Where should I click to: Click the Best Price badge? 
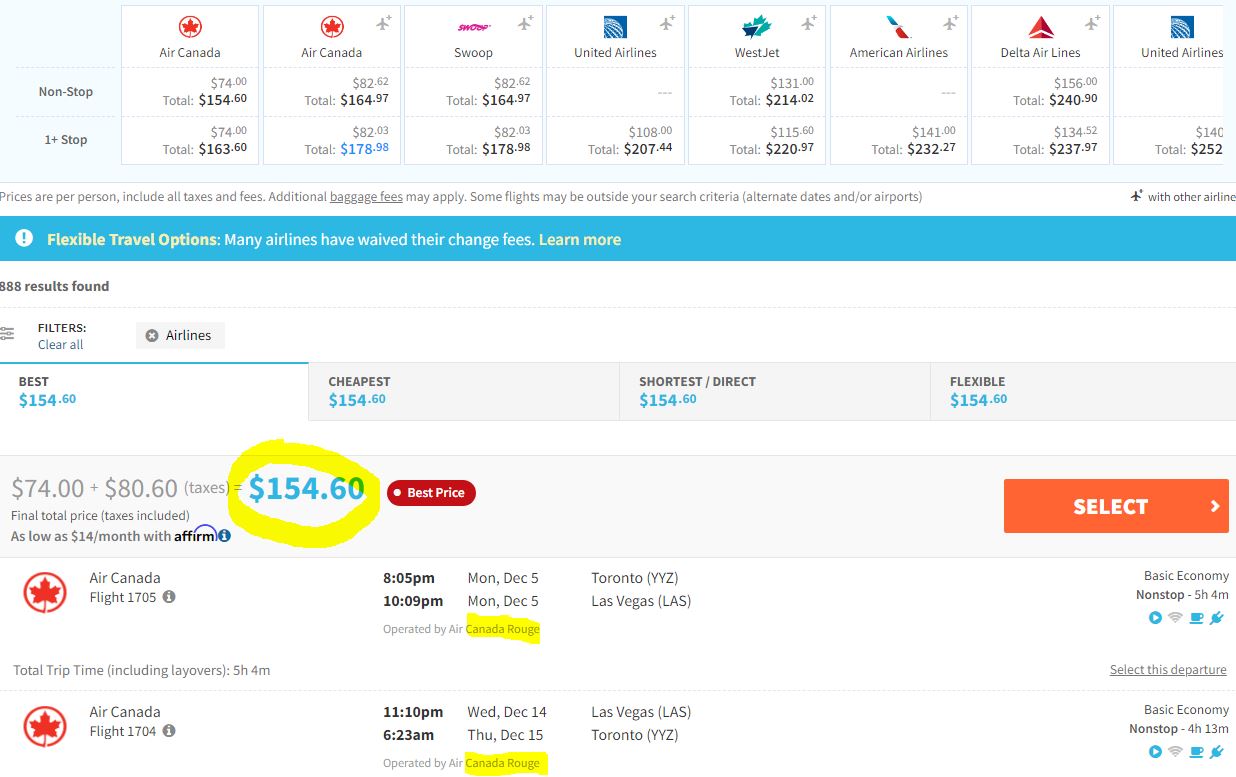coord(431,492)
